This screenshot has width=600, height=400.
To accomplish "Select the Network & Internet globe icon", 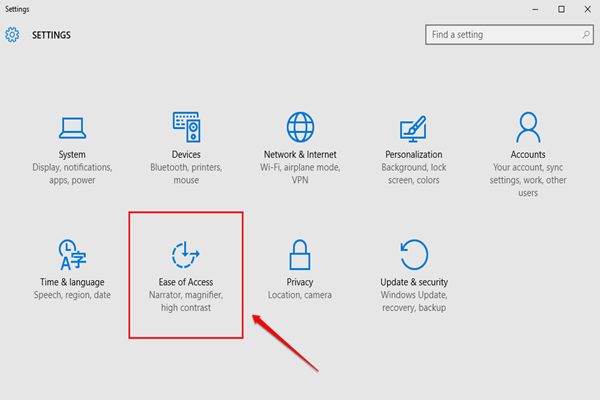I will point(300,128).
